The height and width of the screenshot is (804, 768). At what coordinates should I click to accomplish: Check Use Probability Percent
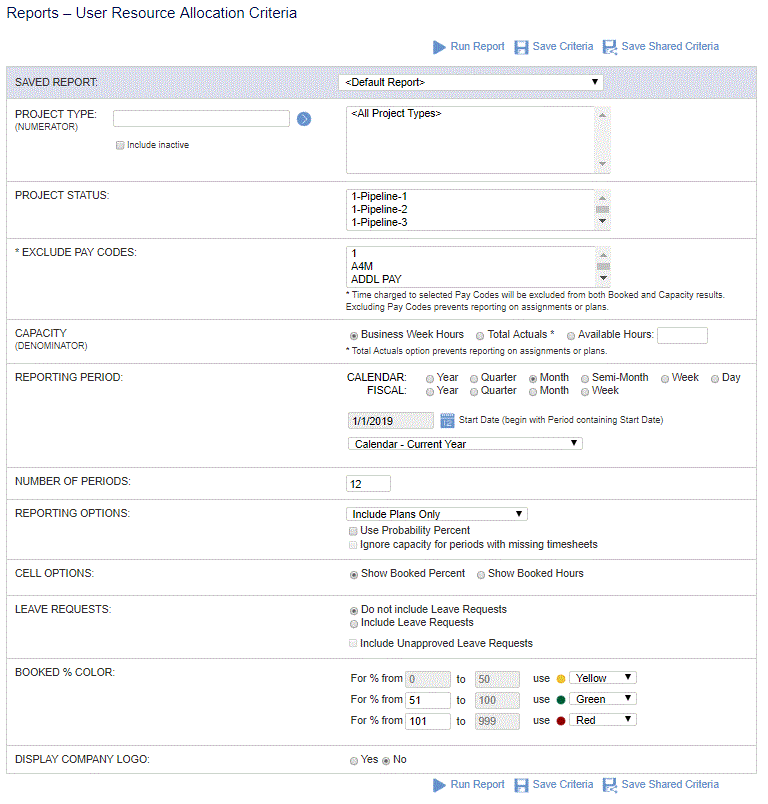tap(353, 531)
